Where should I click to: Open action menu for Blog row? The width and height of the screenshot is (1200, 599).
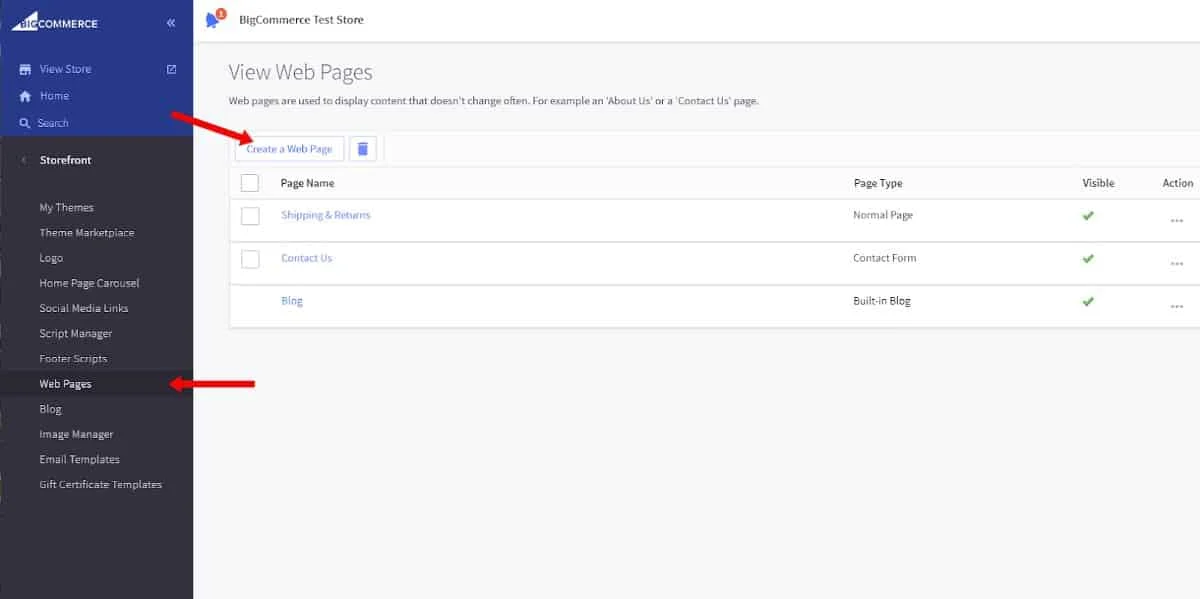point(1176,307)
